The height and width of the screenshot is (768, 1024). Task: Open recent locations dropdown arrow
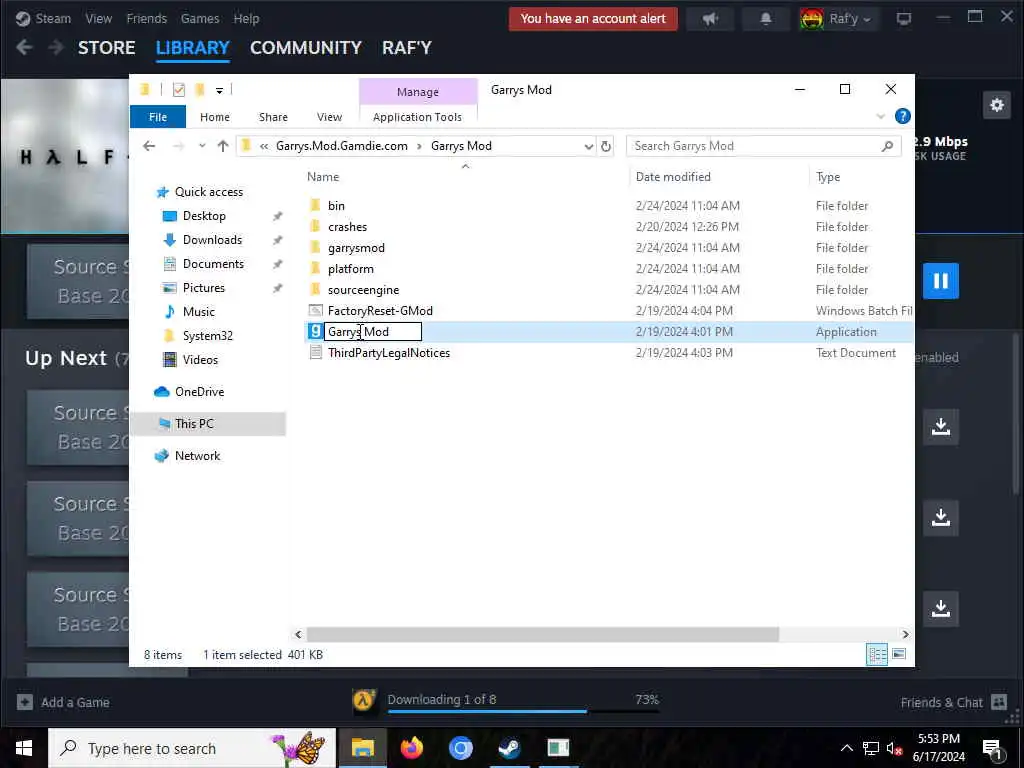click(x=202, y=146)
